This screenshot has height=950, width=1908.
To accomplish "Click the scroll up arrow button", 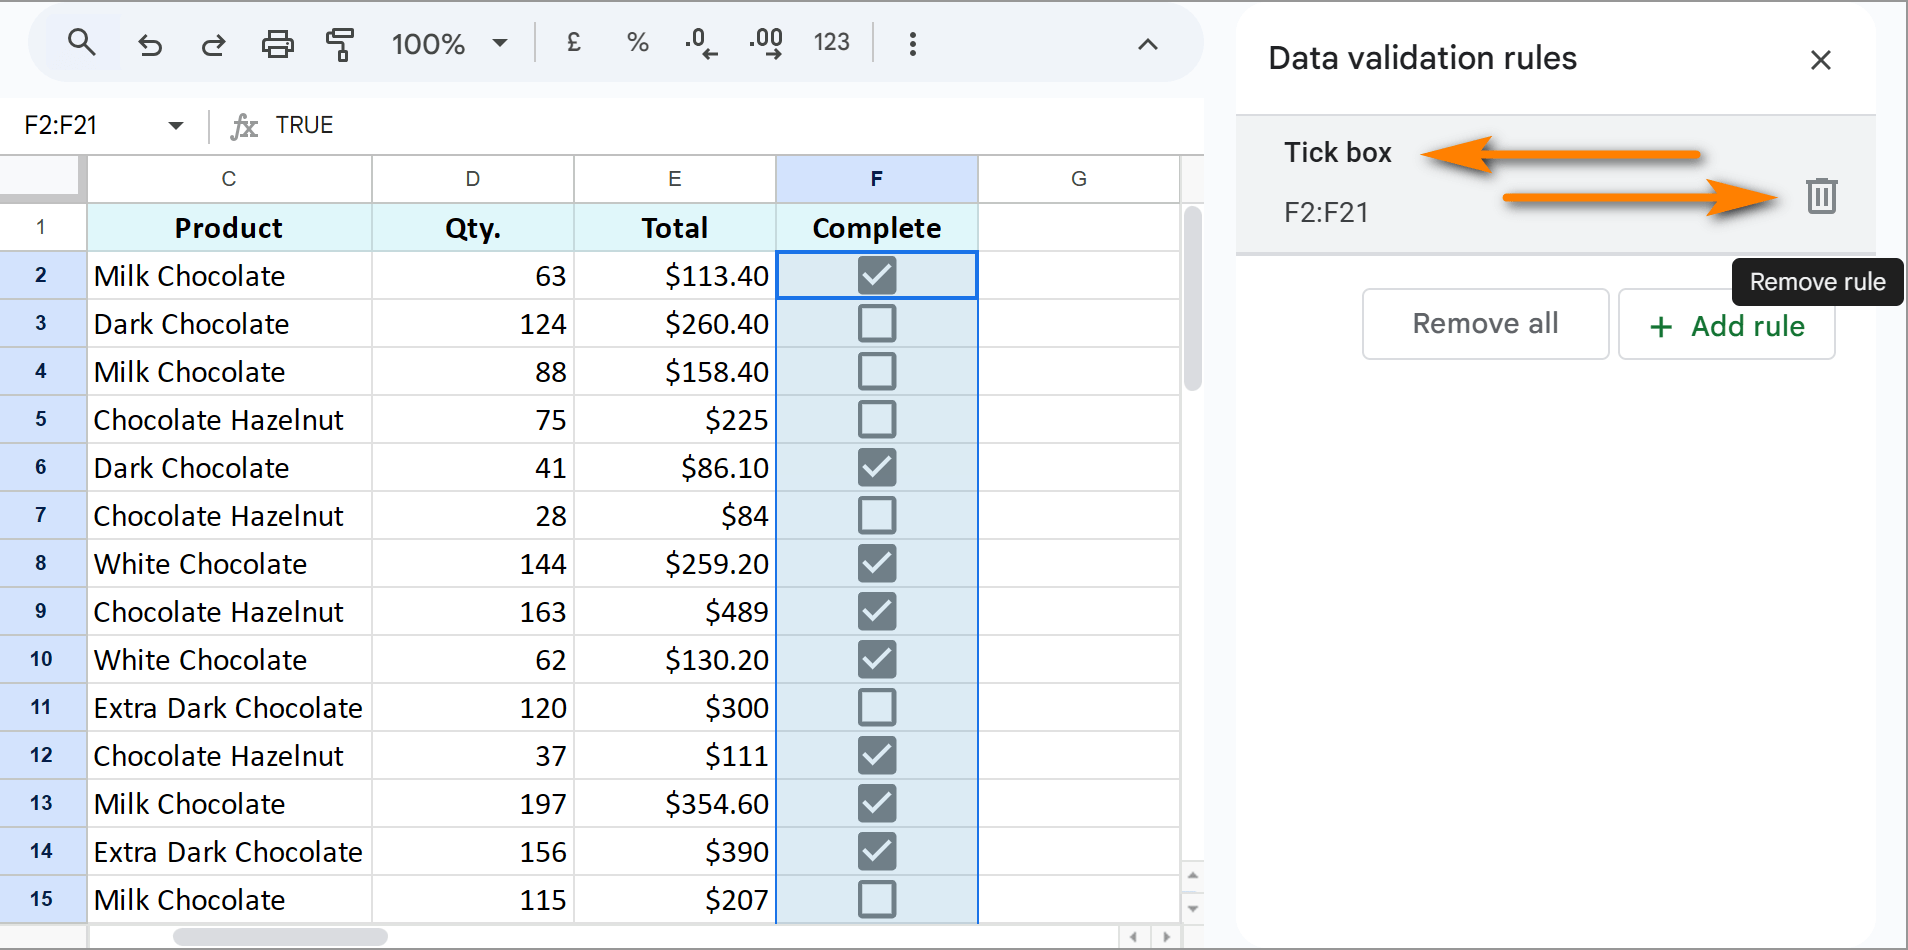I will 1192,876.
